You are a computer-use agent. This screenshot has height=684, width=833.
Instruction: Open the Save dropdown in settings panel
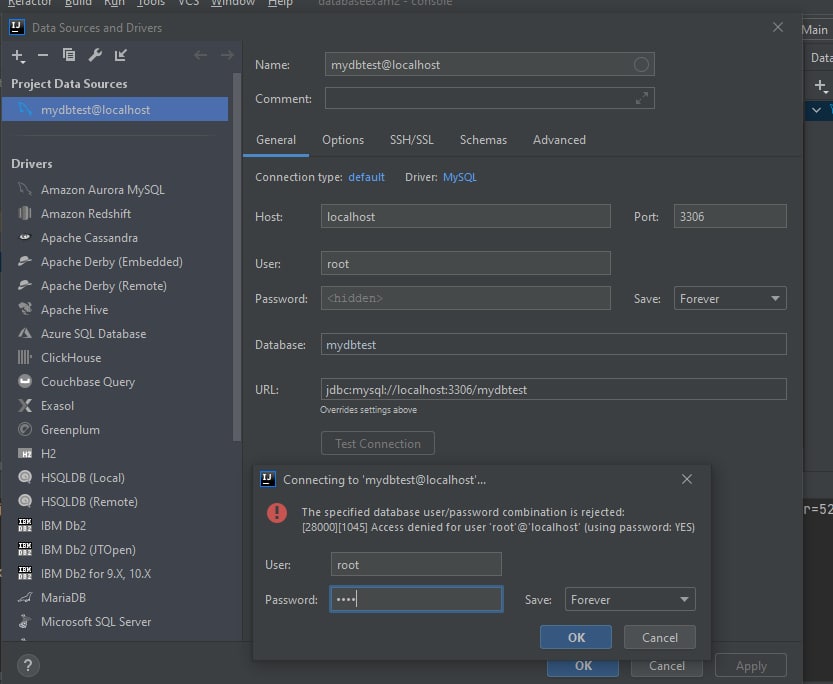730,298
